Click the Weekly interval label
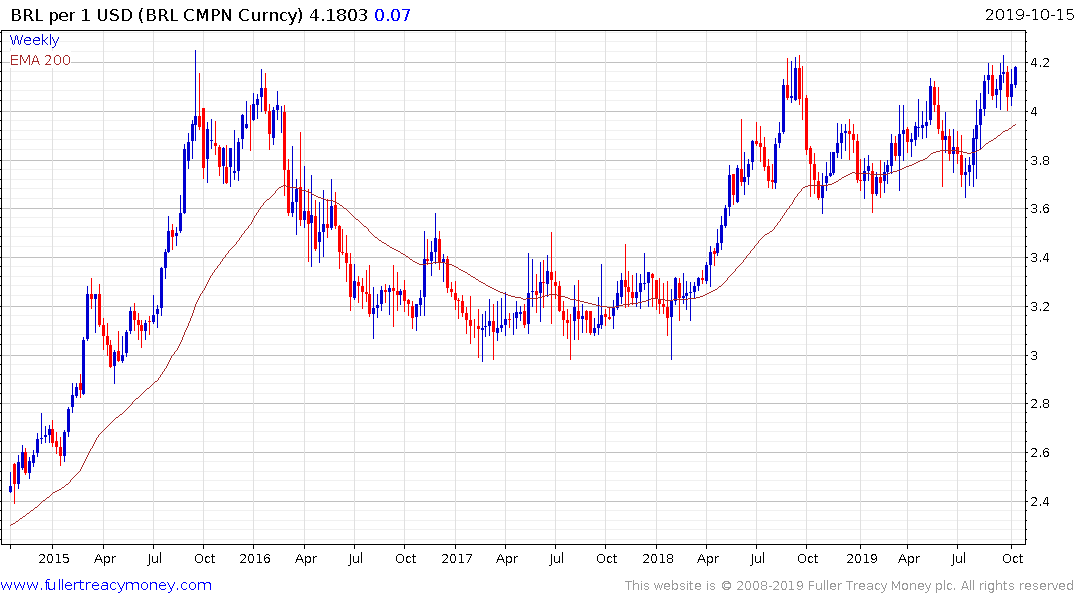 34,40
